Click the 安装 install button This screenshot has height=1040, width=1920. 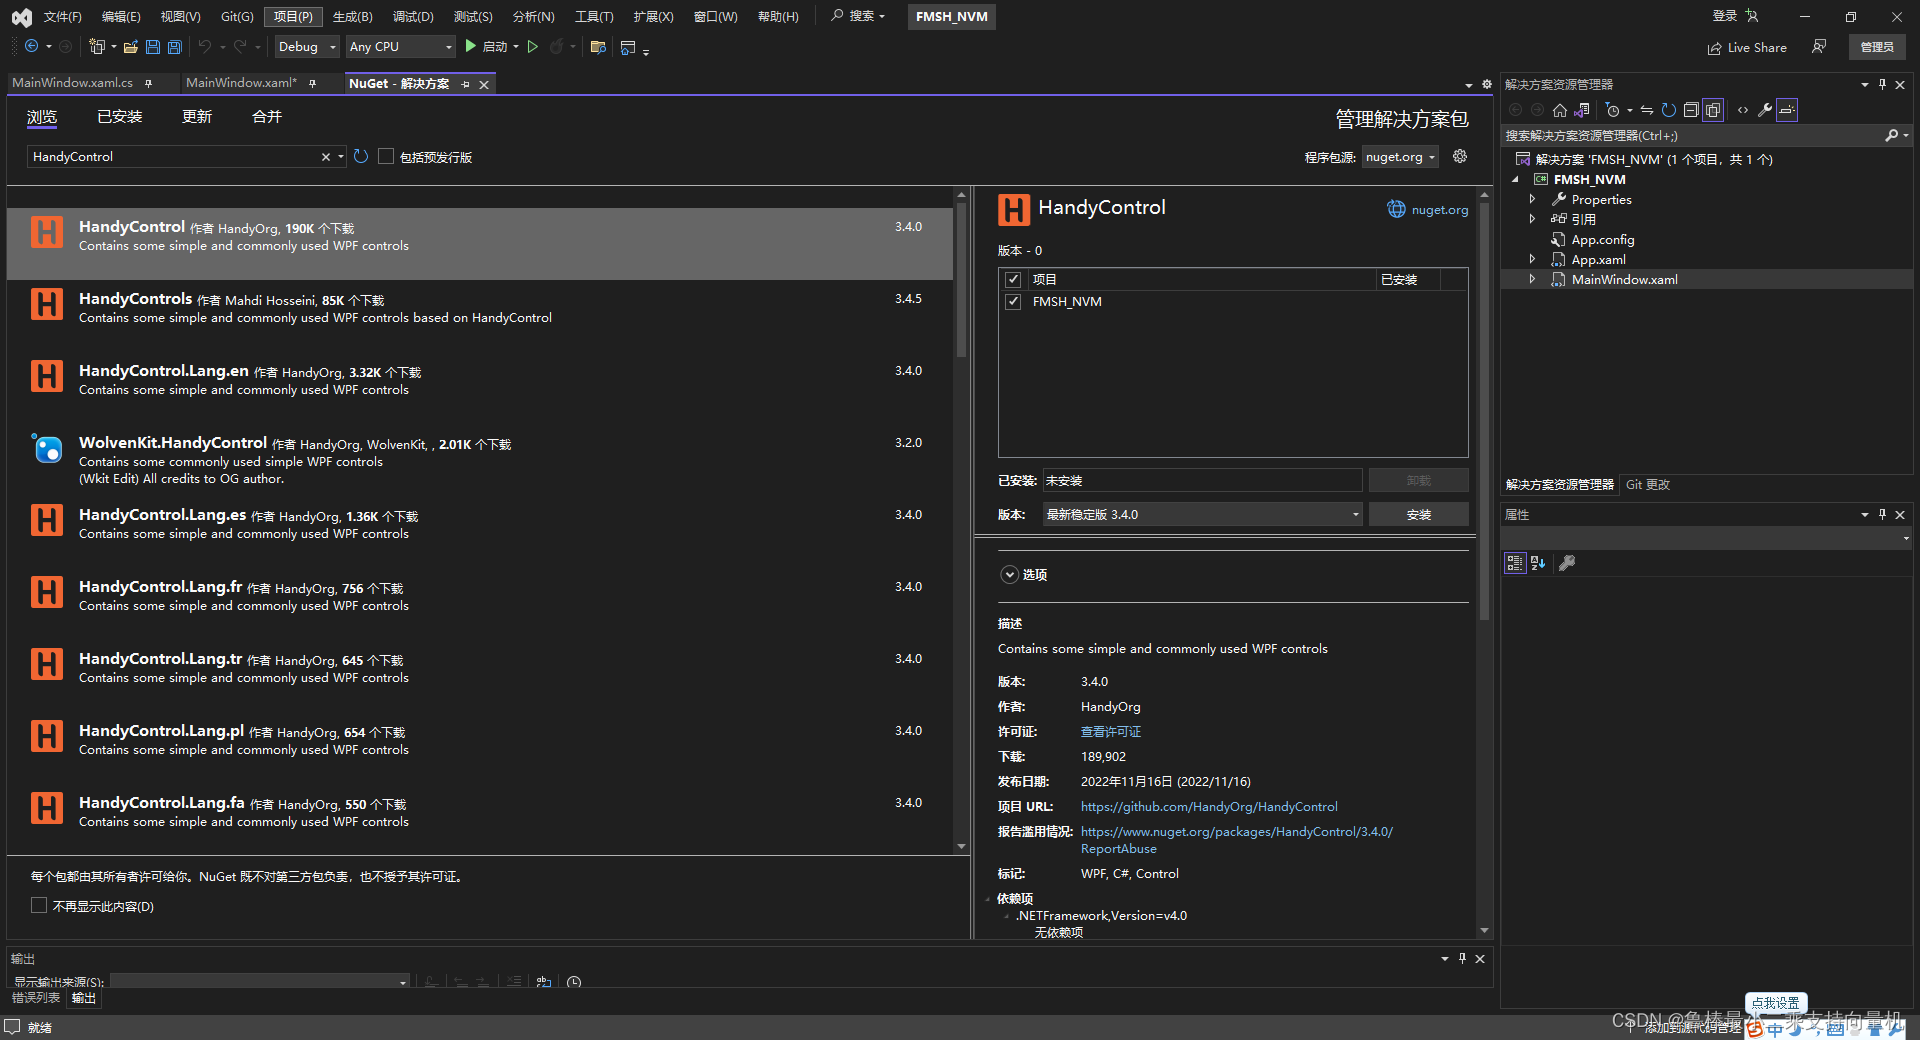[x=1418, y=514]
